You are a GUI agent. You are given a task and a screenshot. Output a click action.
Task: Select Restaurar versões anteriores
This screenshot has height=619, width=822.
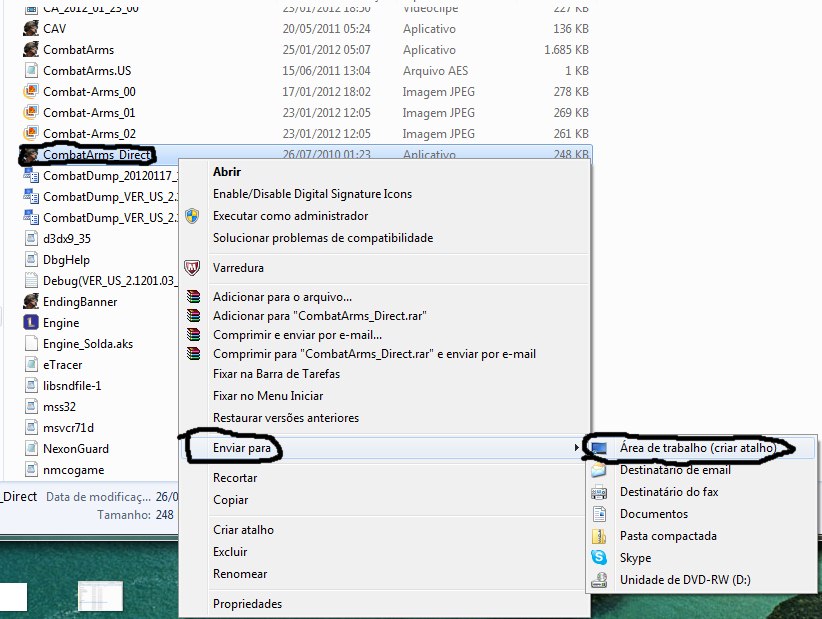286,418
